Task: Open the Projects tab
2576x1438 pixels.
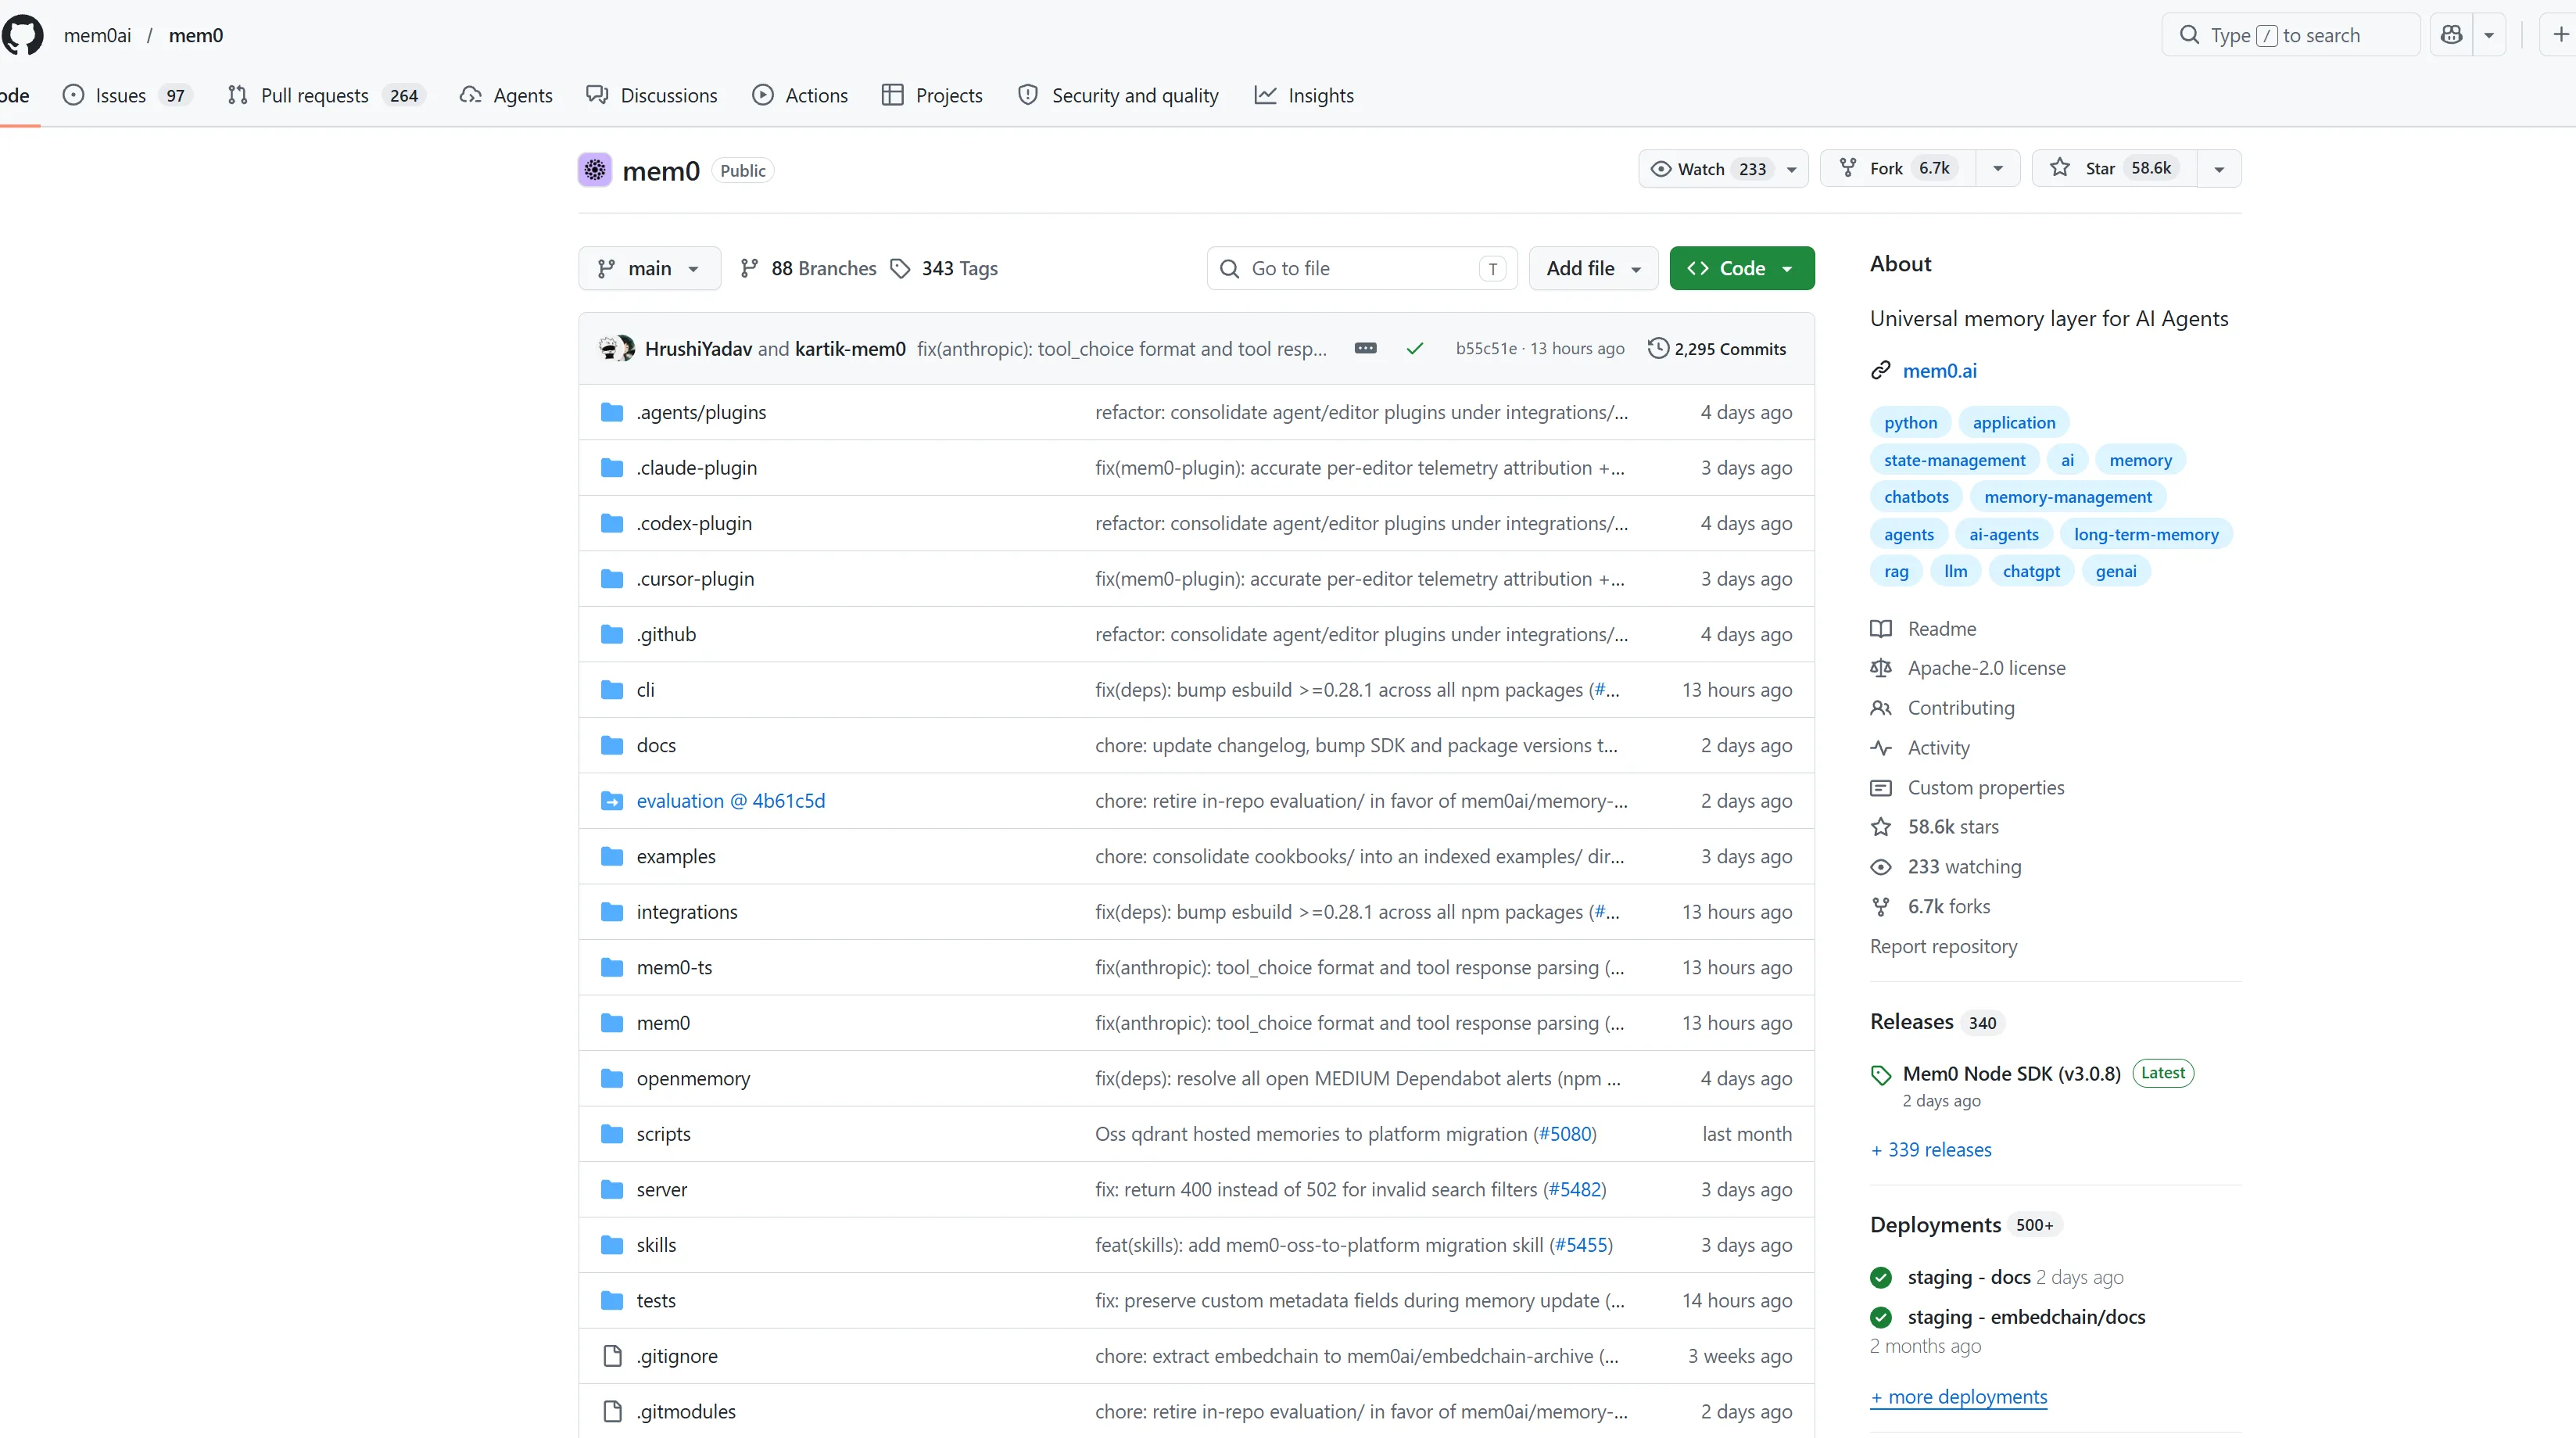Action: pos(932,95)
